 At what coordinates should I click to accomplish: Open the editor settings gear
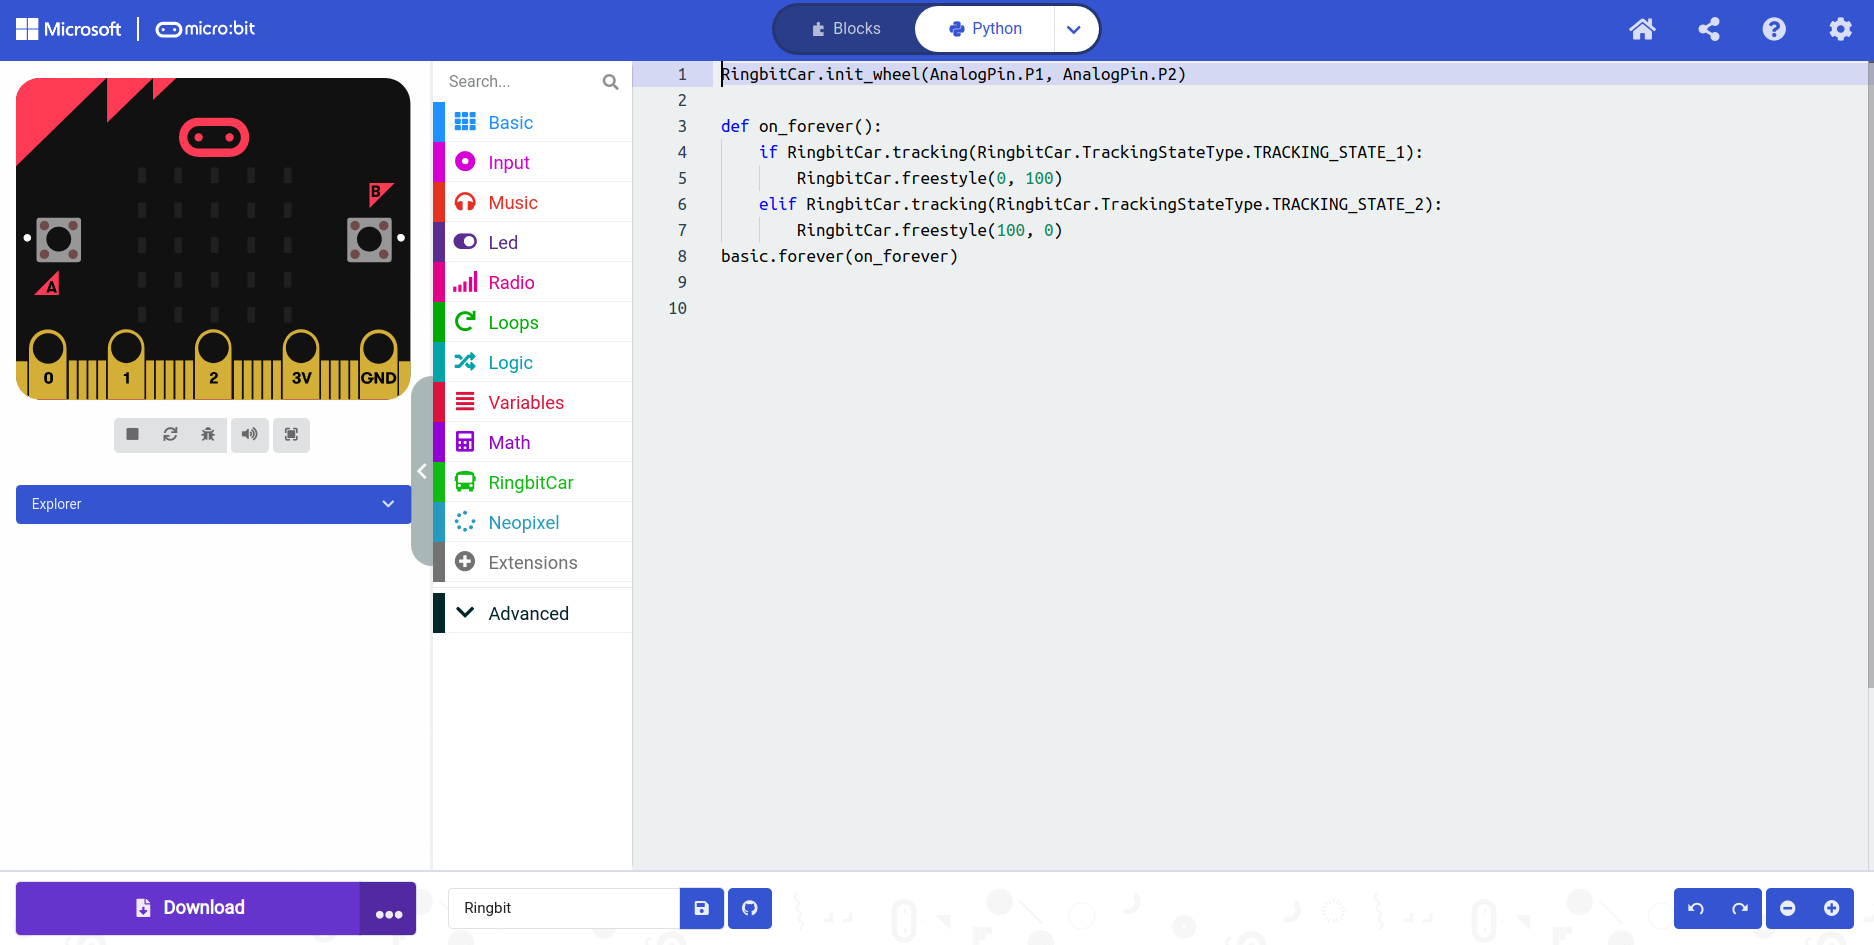click(1840, 29)
